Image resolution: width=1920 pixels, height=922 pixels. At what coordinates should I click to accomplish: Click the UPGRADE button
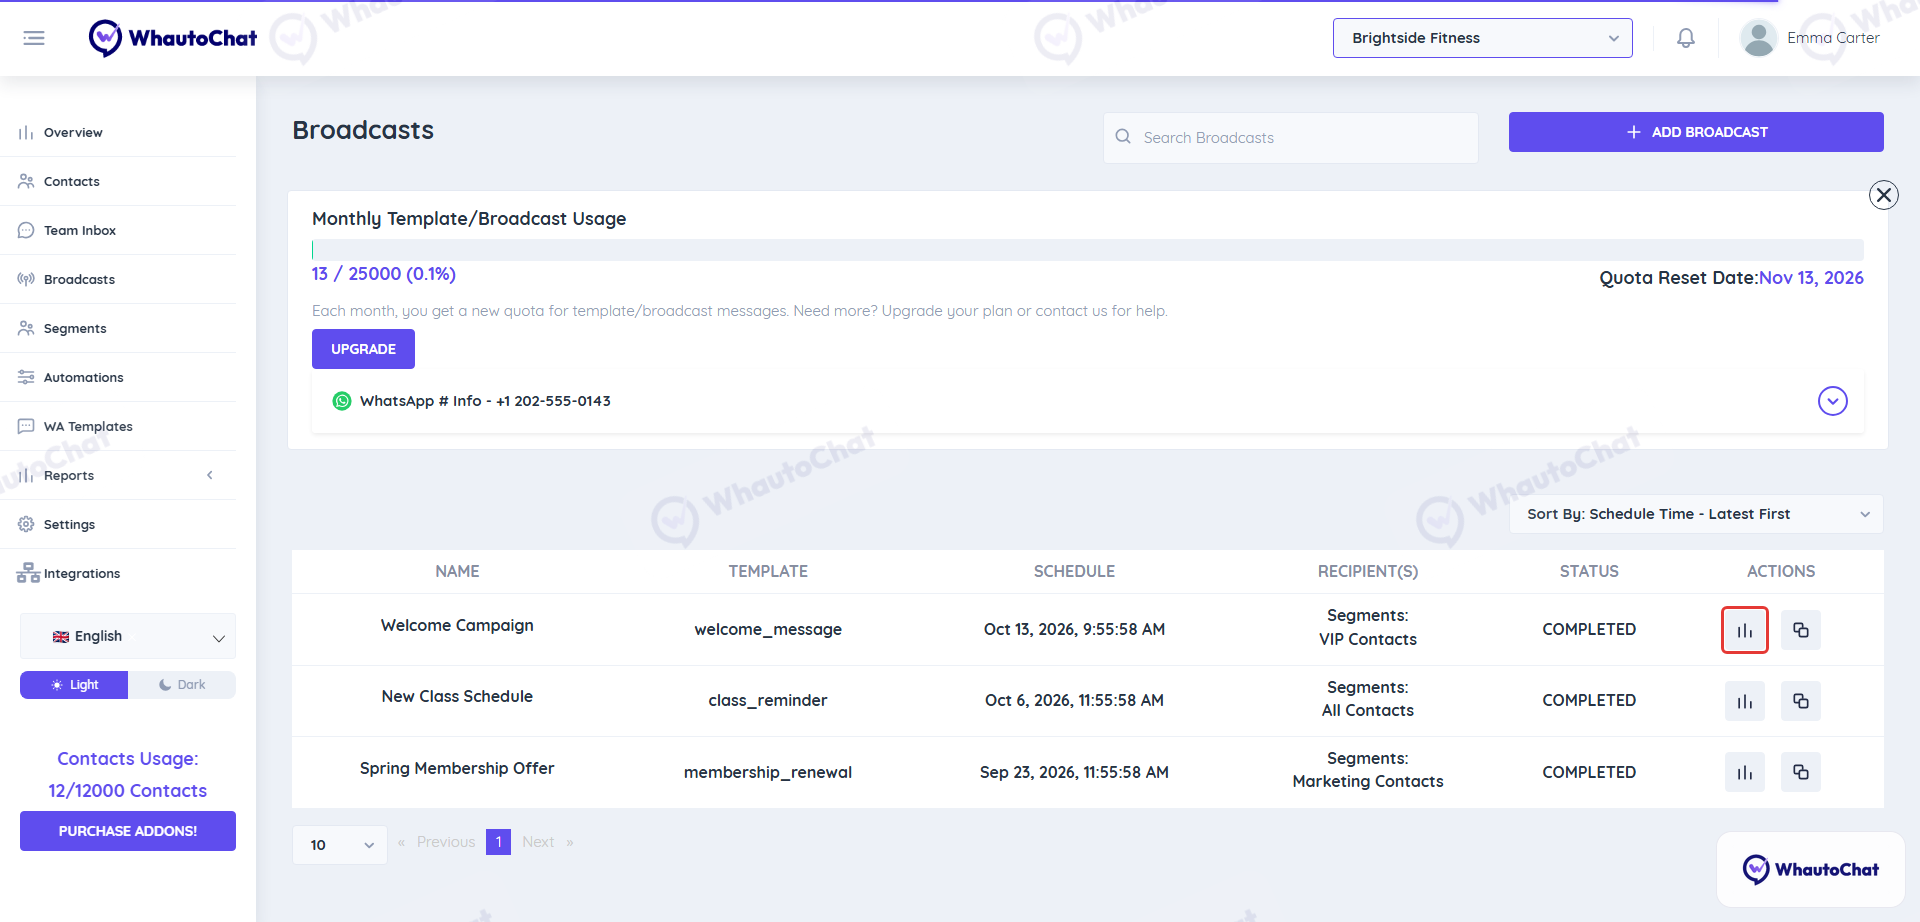[363, 349]
